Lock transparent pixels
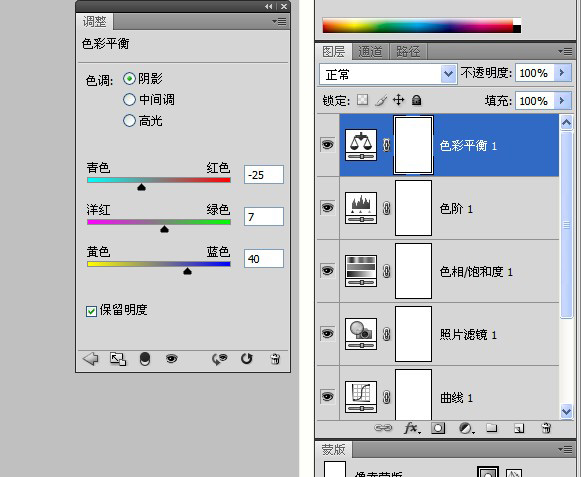The image size is (581, 477). (x=362, y=100)
